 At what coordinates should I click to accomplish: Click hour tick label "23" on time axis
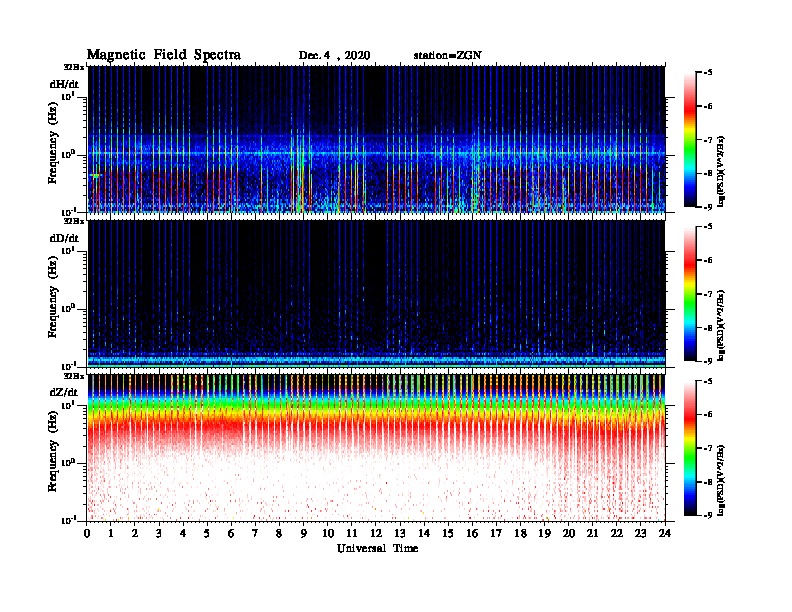641,534
